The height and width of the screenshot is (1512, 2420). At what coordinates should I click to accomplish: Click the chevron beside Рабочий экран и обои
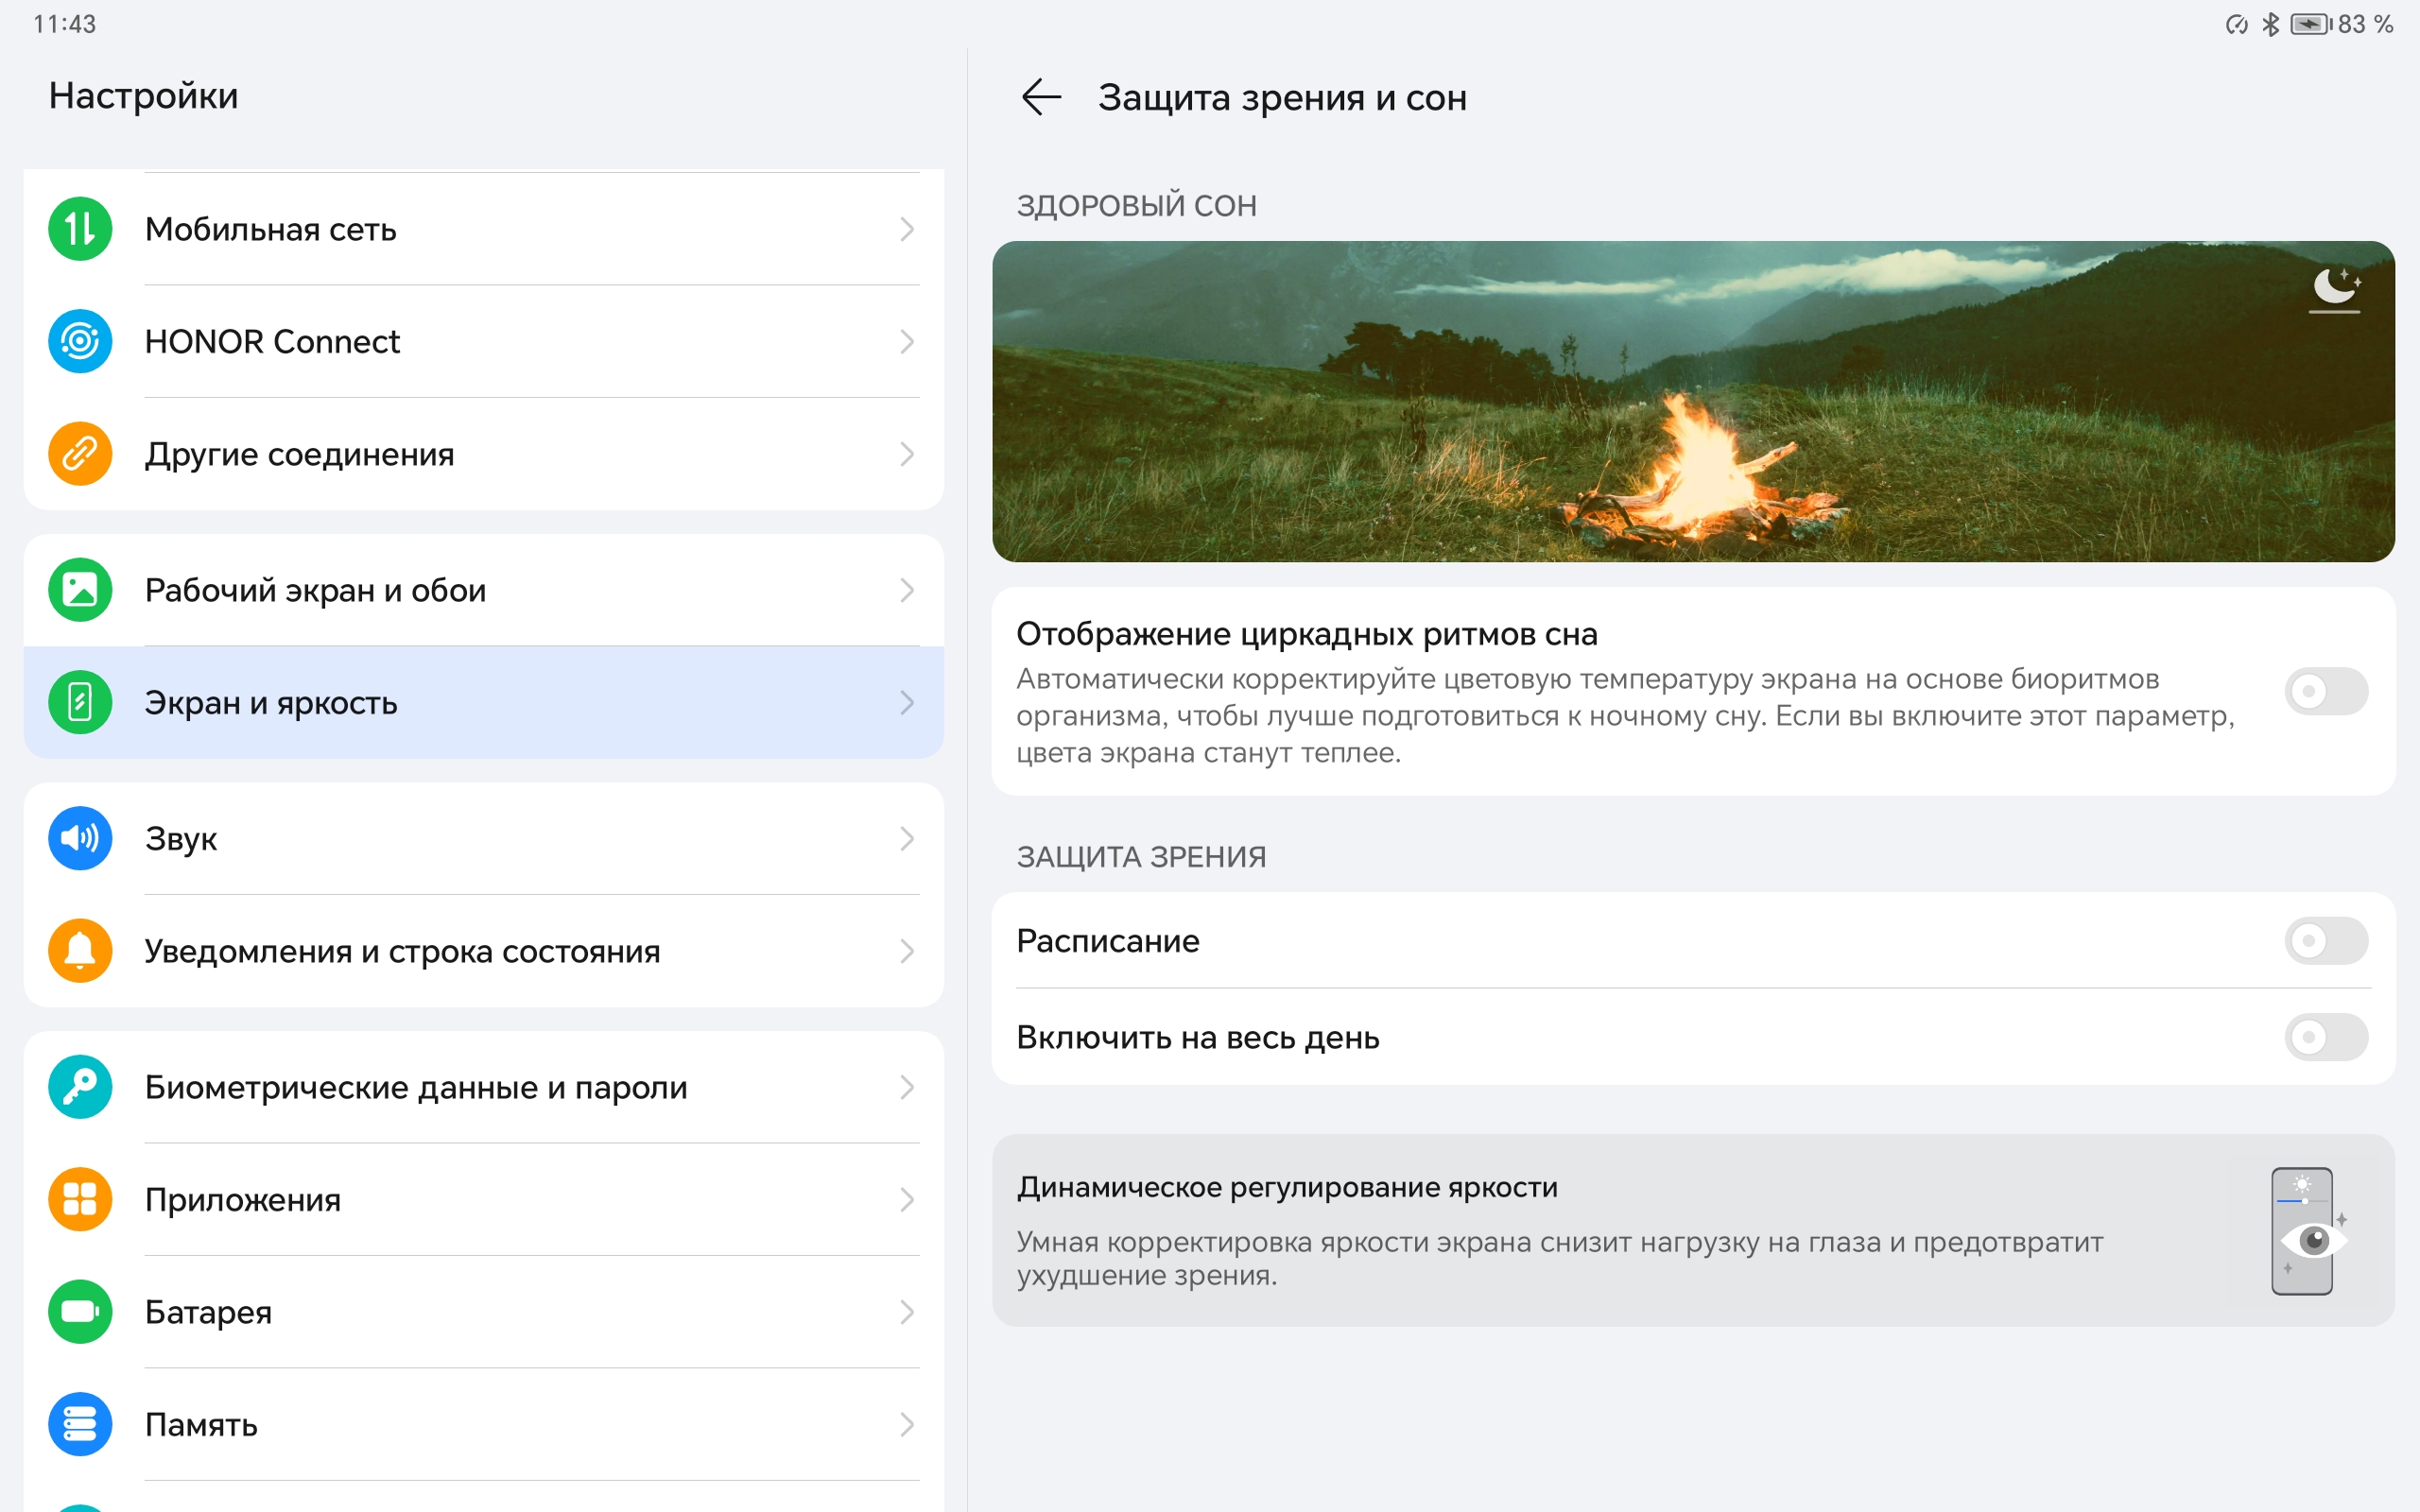coord(906,590)
